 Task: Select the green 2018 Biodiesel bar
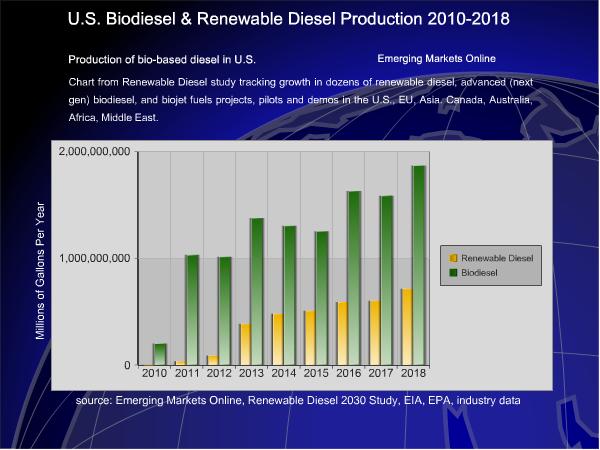[x=419, y=266]
